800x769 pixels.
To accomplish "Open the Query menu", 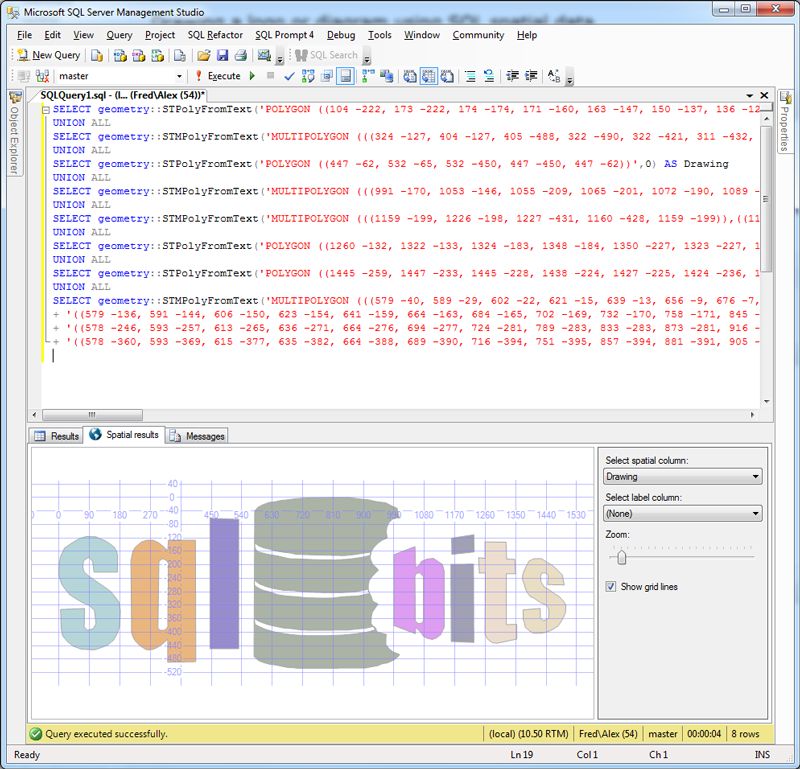I will pos(119,35).
